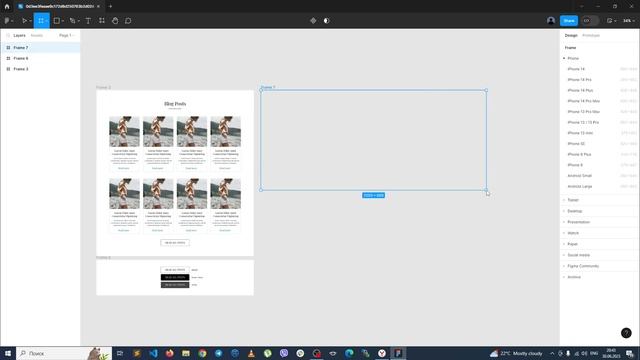Select the Frame tool
Screen dimensions: 640x360
pyautogui.click(x=41, y=21)
